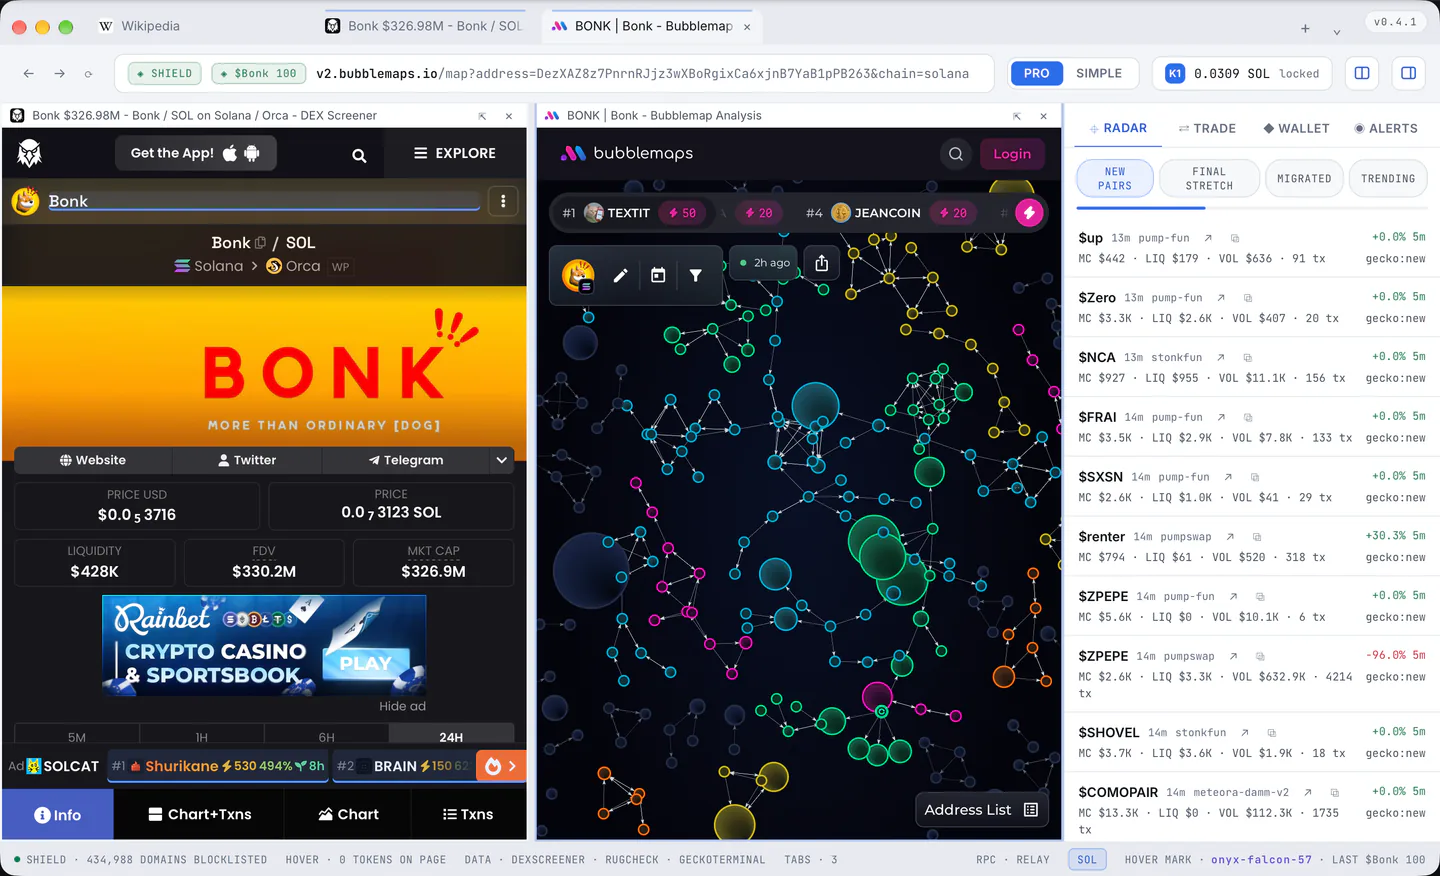
Task: Open the EXPLORE menu
Action: click(455, 153)
